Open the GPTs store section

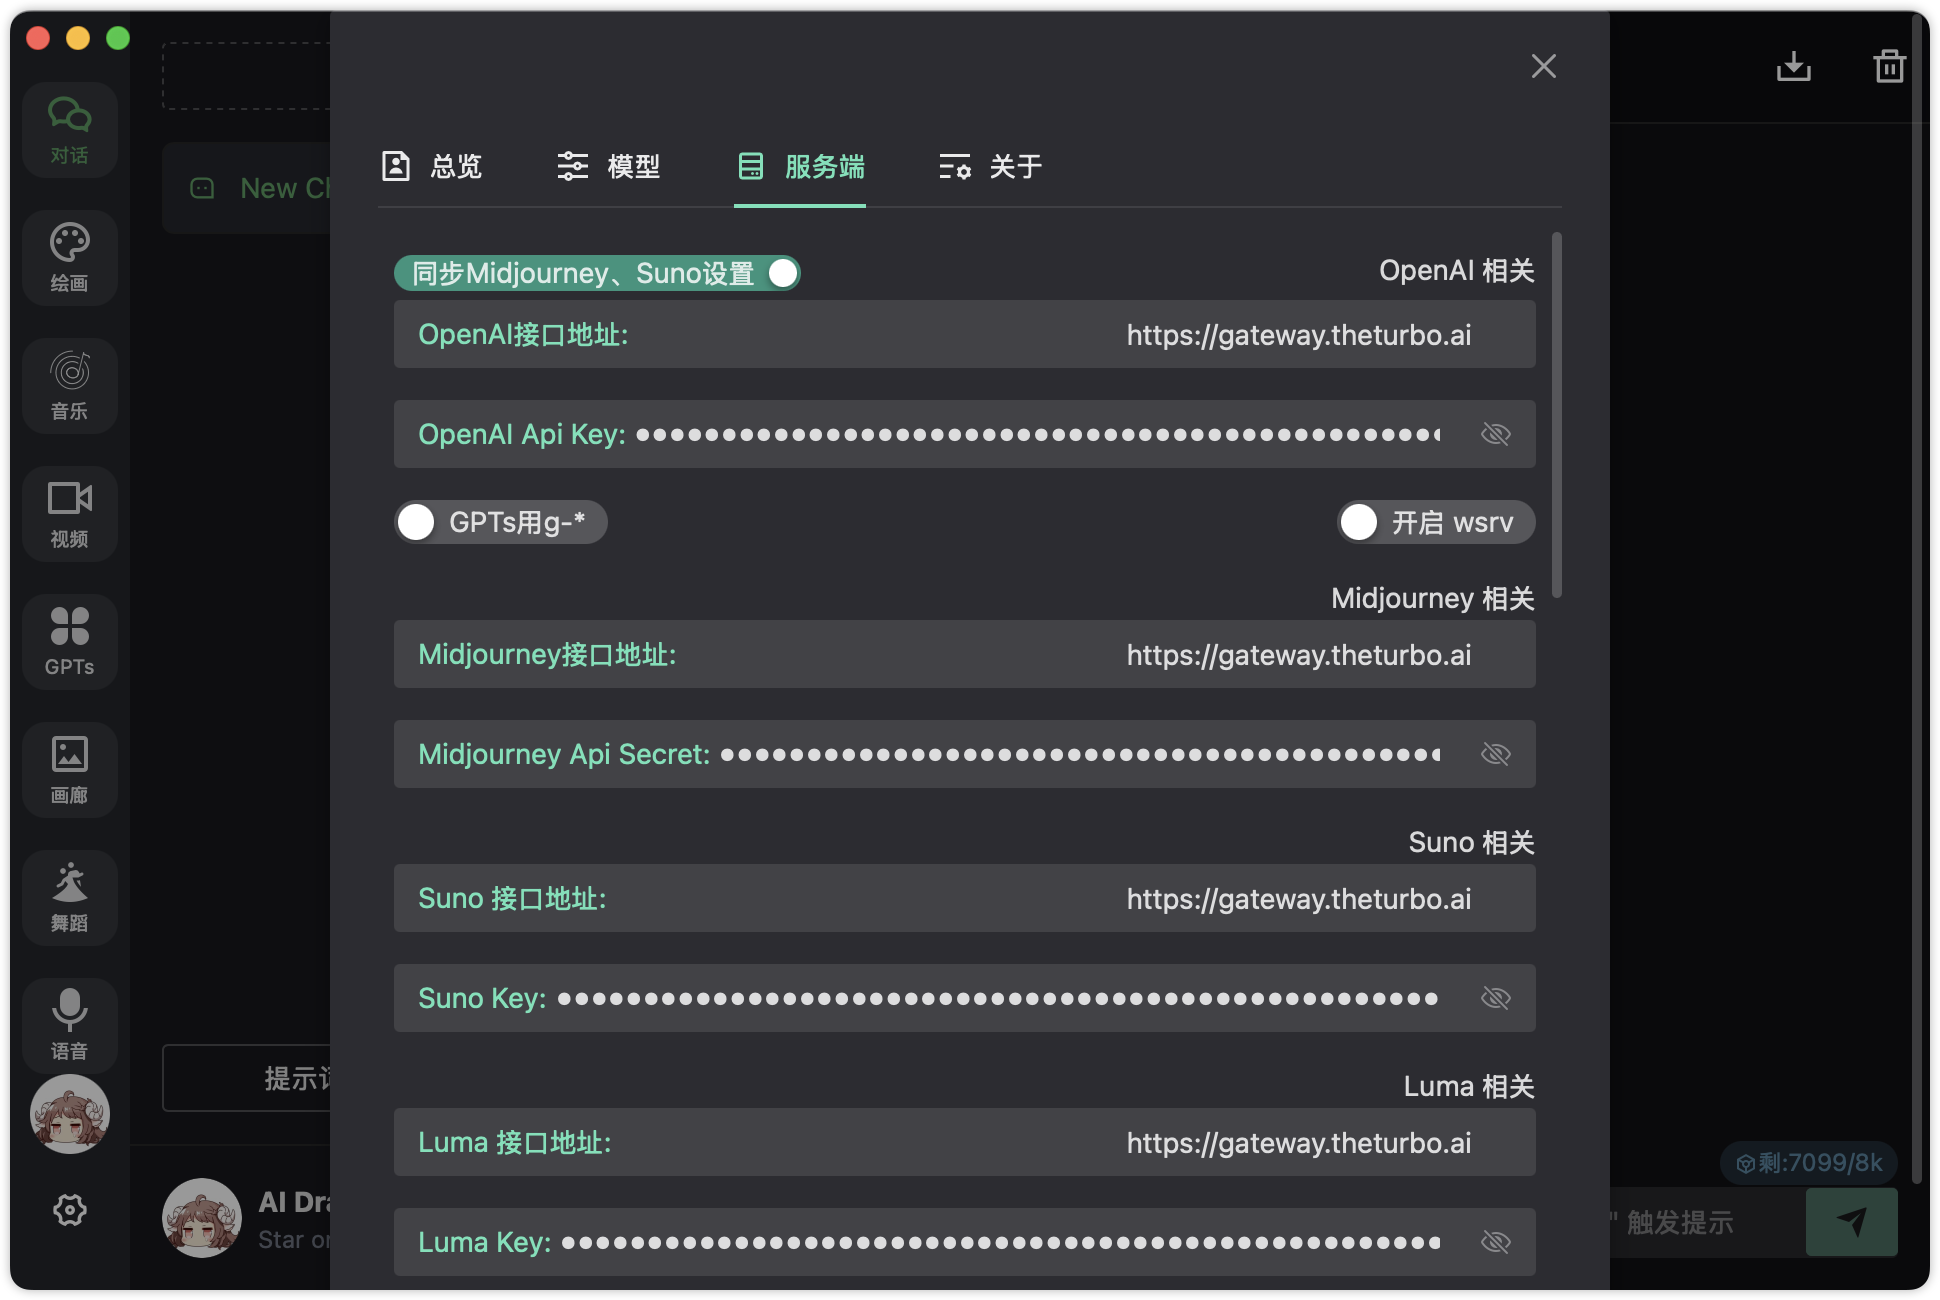[x=69, y=641]
